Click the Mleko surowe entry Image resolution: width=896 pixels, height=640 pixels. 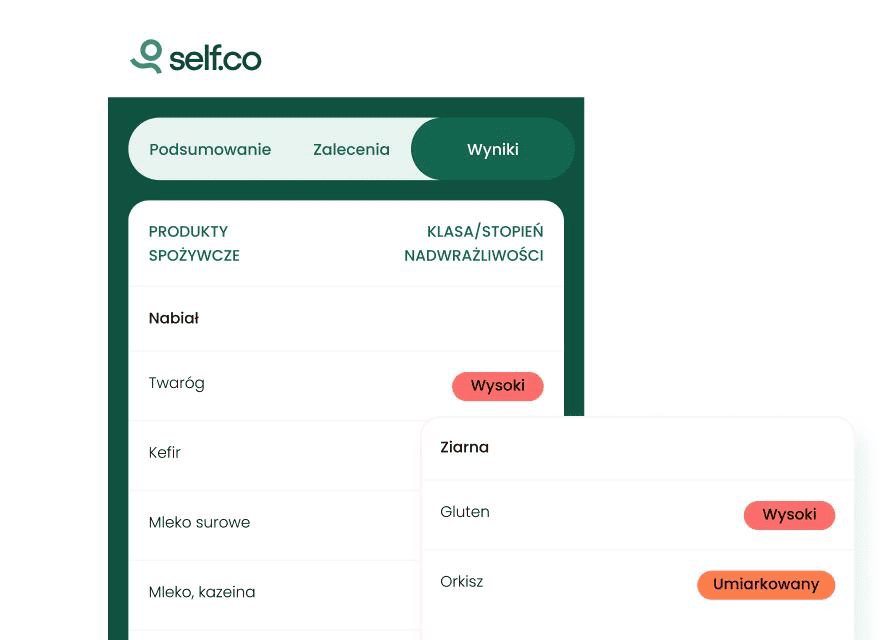(x=199, y=522)
